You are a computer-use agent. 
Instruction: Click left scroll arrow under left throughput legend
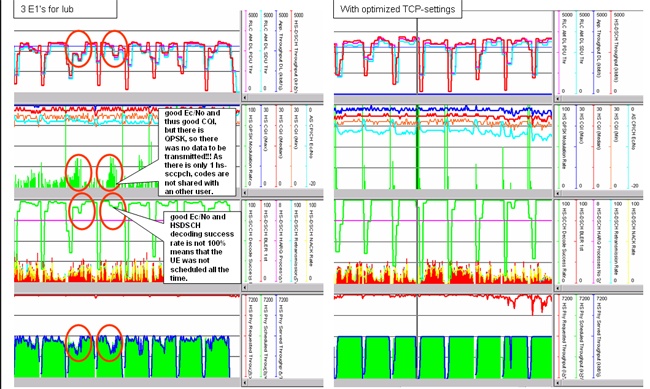pyautogui.click(x=245, y=98)
